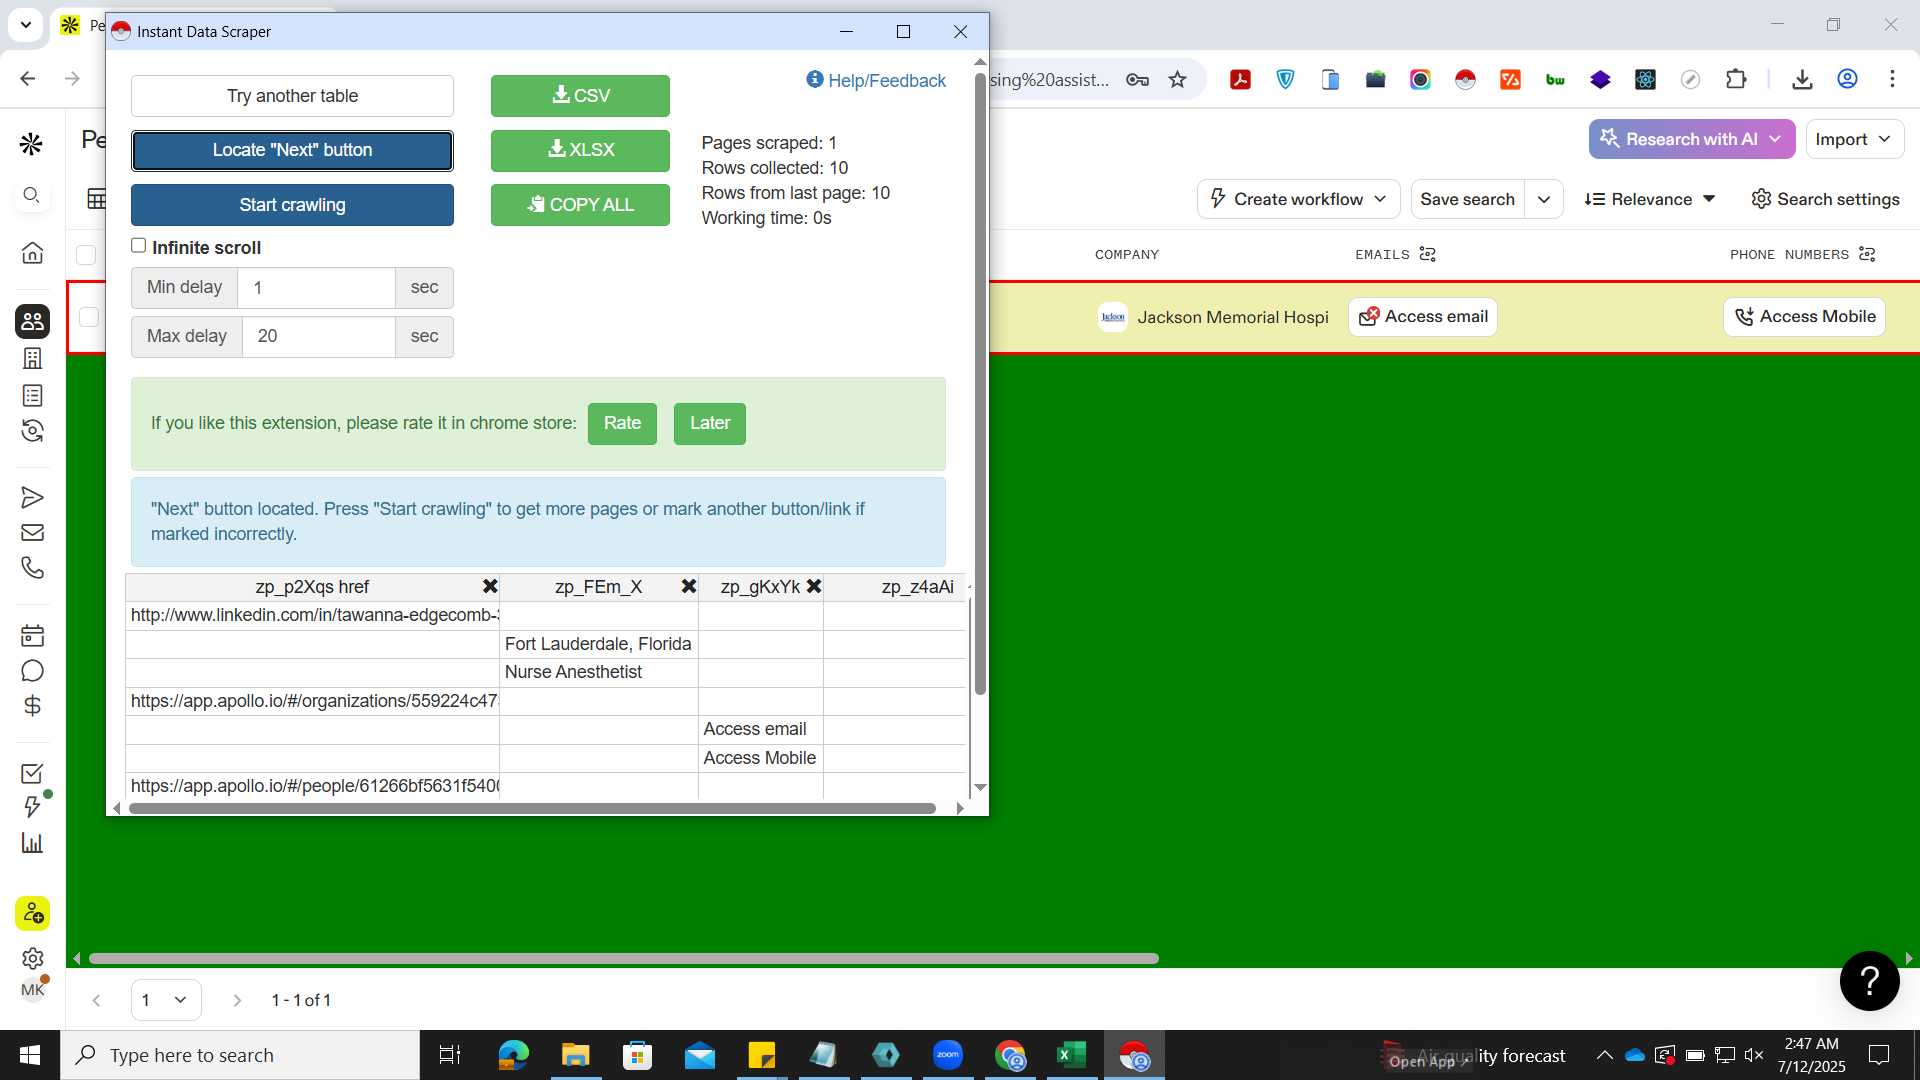This screenshot has height=1080, width=1920.
Task: Bookmark this page with the star icon
Action: [x=1177, y=79]
